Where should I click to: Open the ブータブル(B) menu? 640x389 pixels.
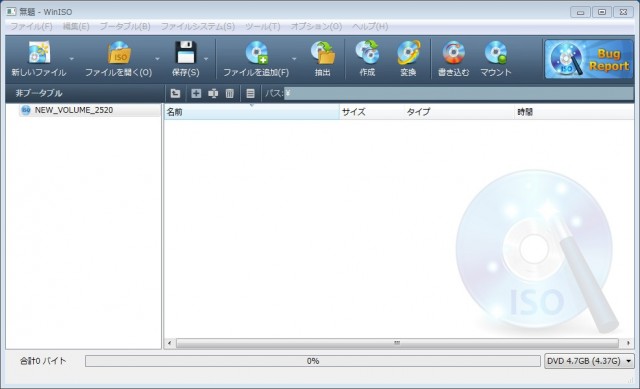coord(125,27)
